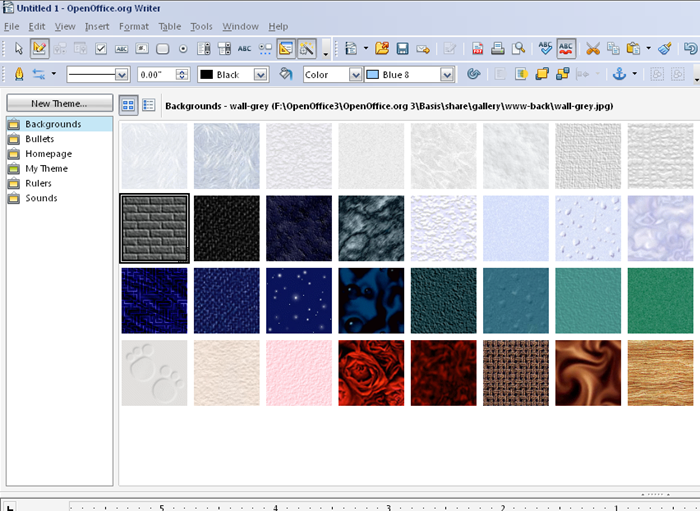Export directly as PDF icon

[477, 48]
